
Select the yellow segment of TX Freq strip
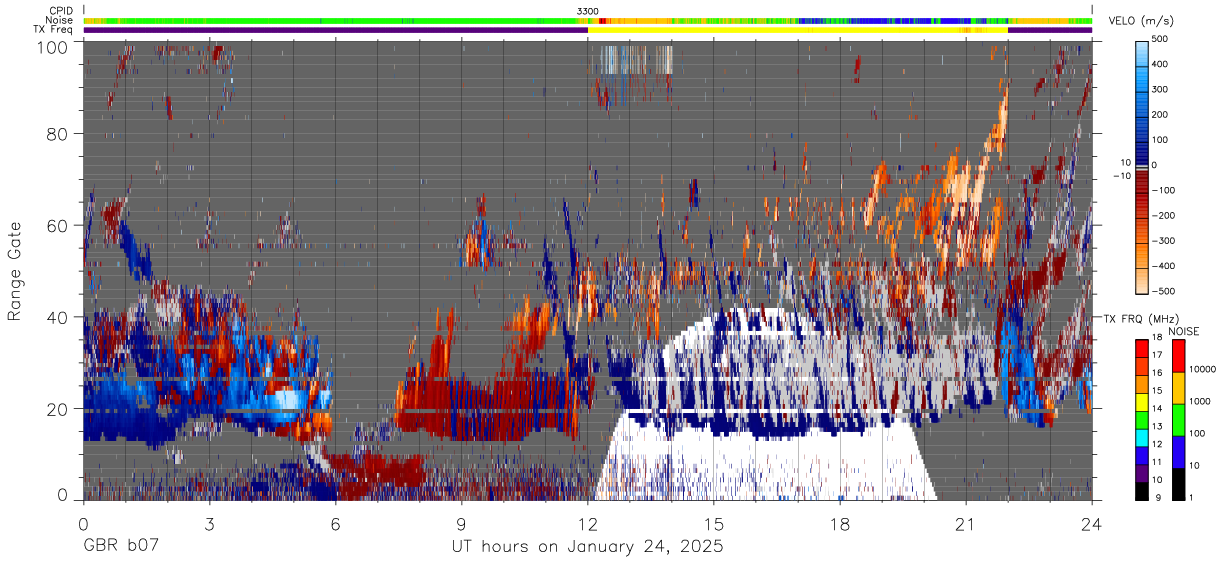[797, 30]
